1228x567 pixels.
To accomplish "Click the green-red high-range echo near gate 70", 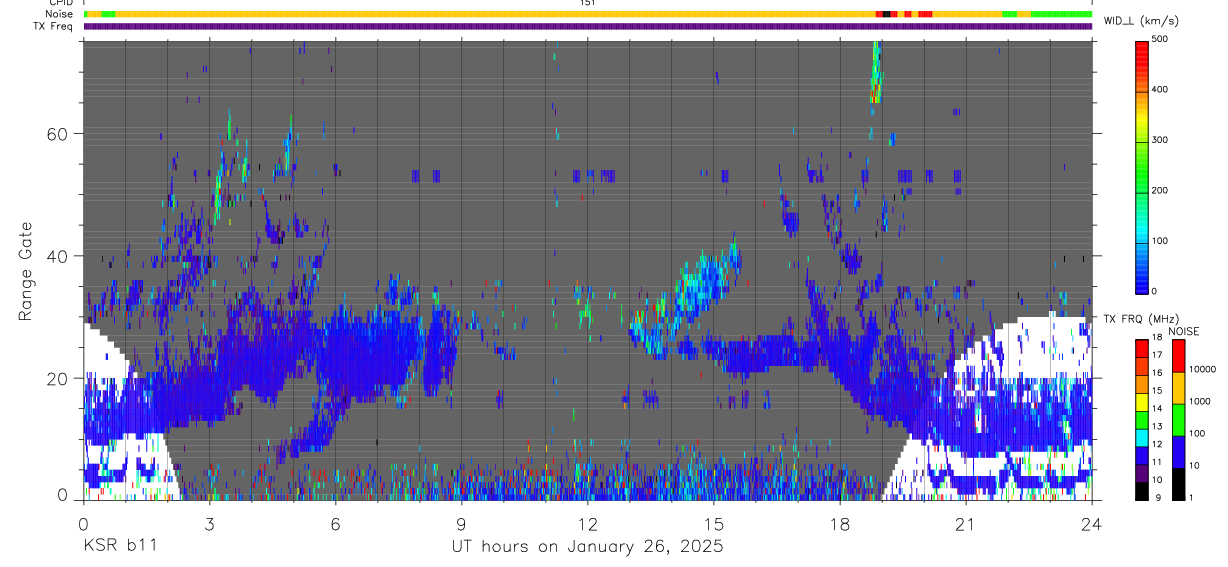I will coord(876,72).
